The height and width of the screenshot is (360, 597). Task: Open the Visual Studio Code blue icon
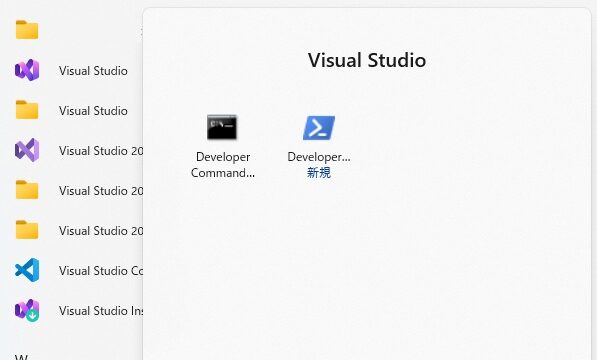pyautogui.click(x=27, y=270)
